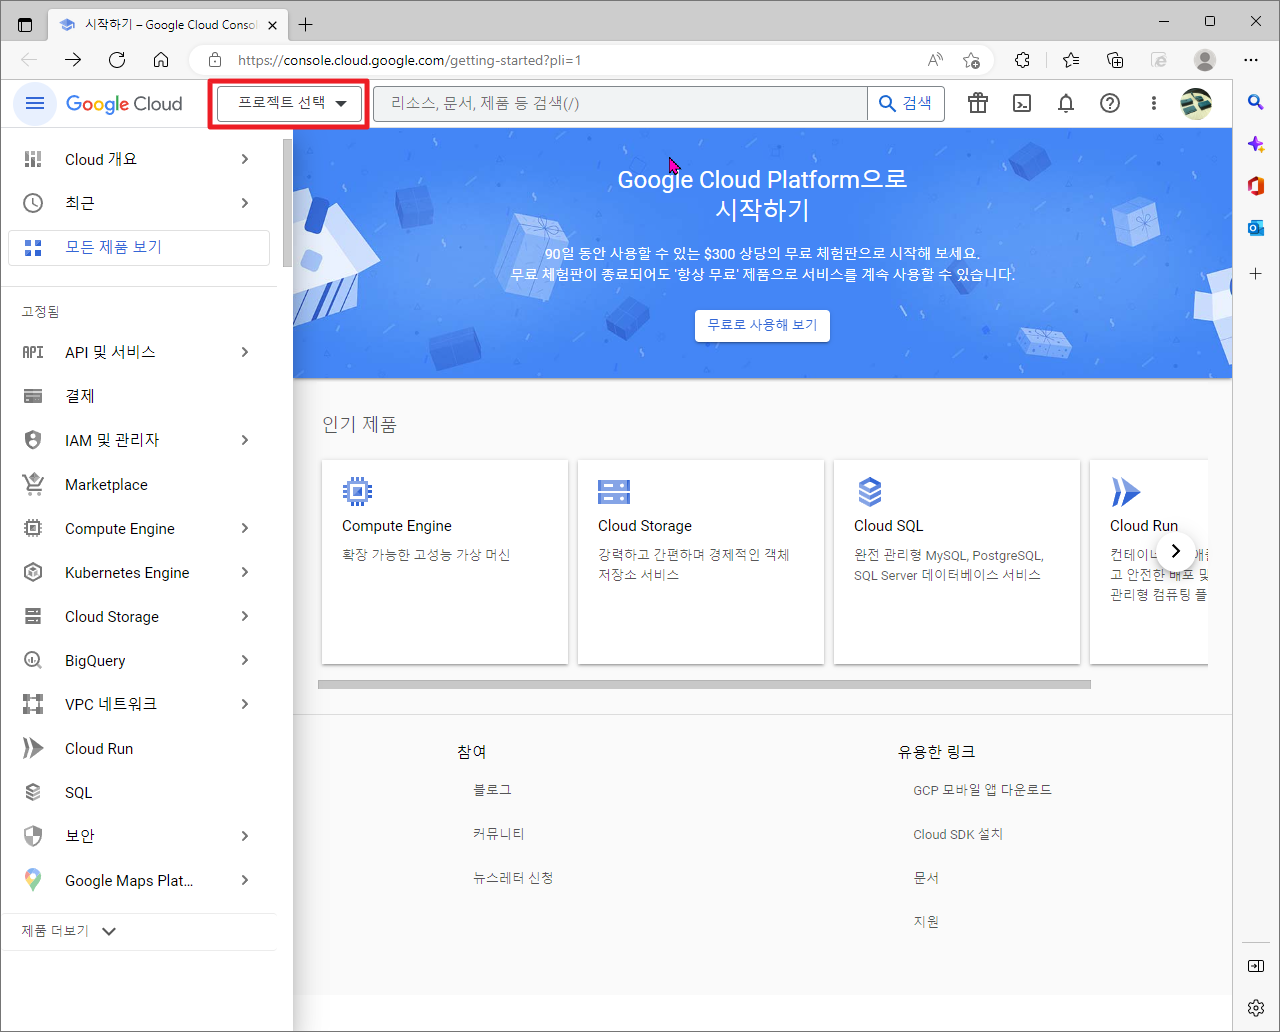
Task: Click the 검색 search button
Action: pyautogui.click(x=906, y=103)
